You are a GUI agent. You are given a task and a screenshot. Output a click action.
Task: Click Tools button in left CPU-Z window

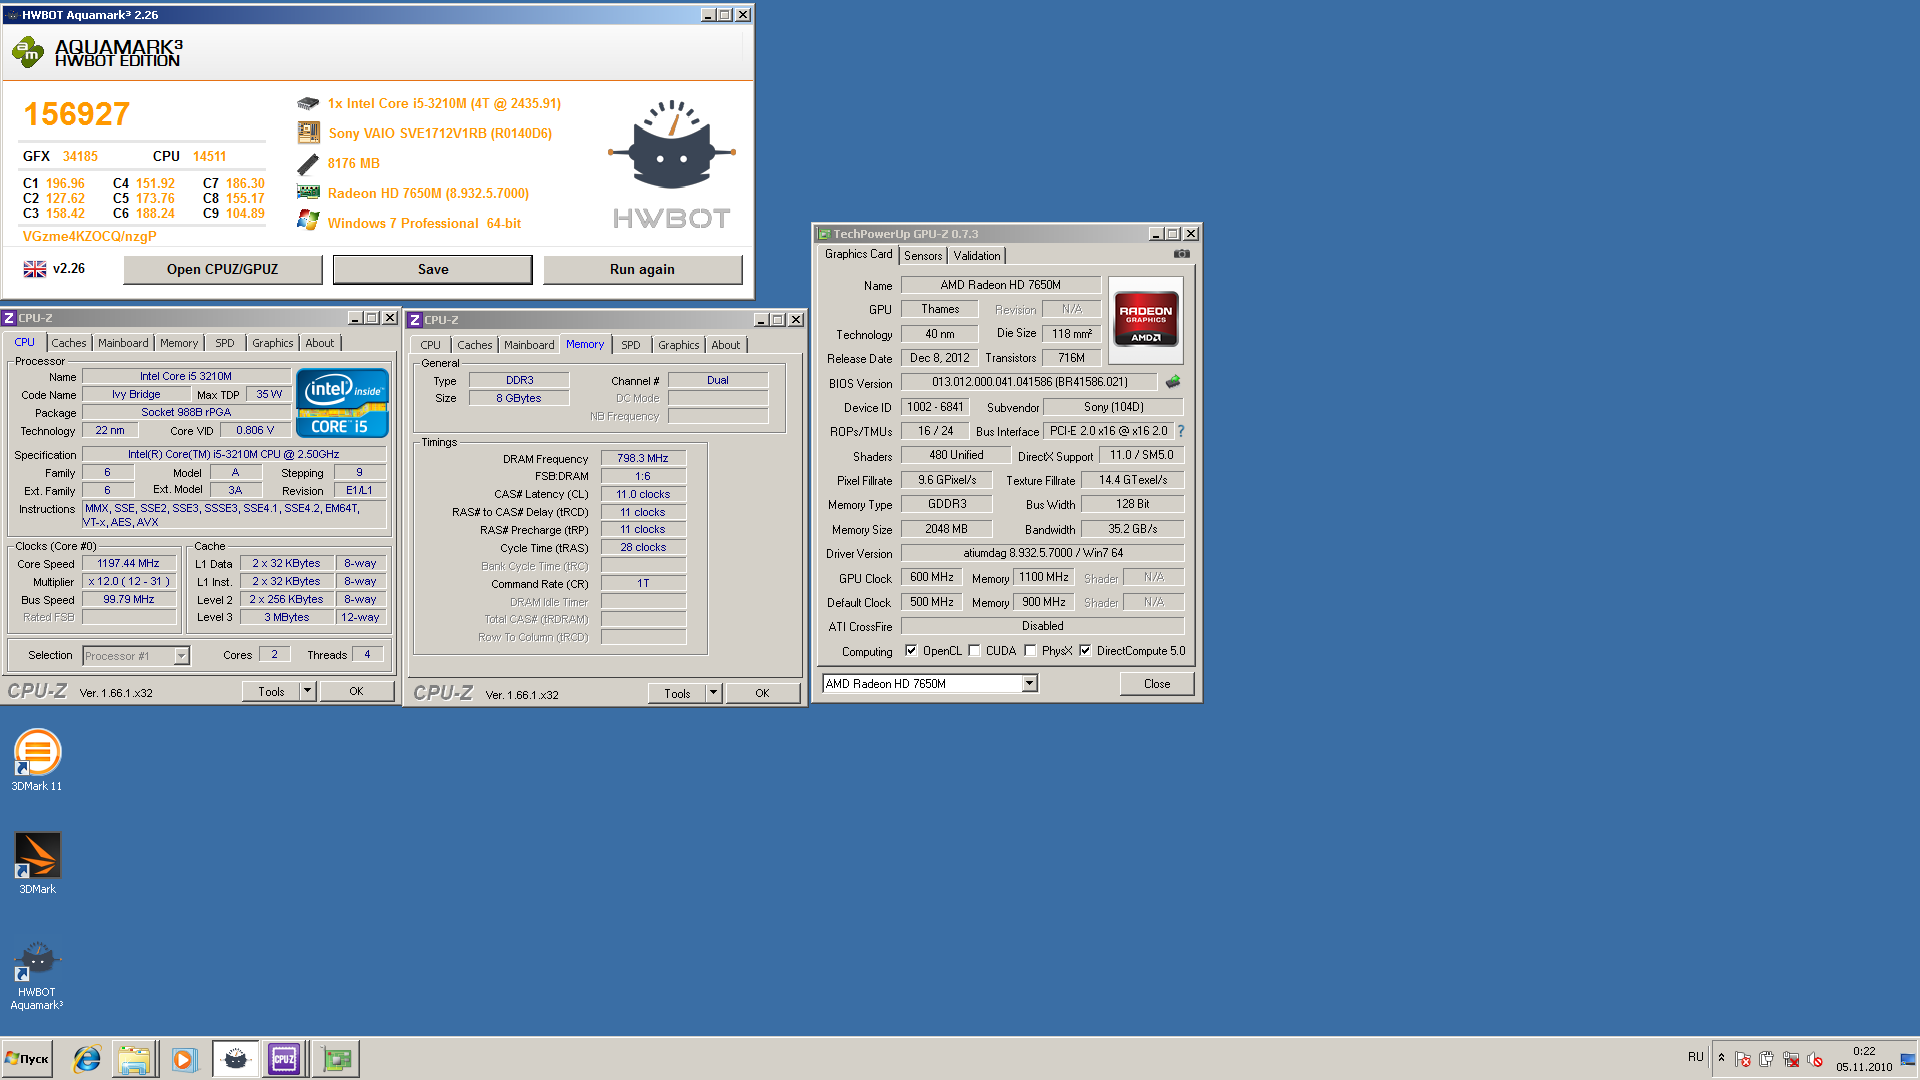click(272, 691)
